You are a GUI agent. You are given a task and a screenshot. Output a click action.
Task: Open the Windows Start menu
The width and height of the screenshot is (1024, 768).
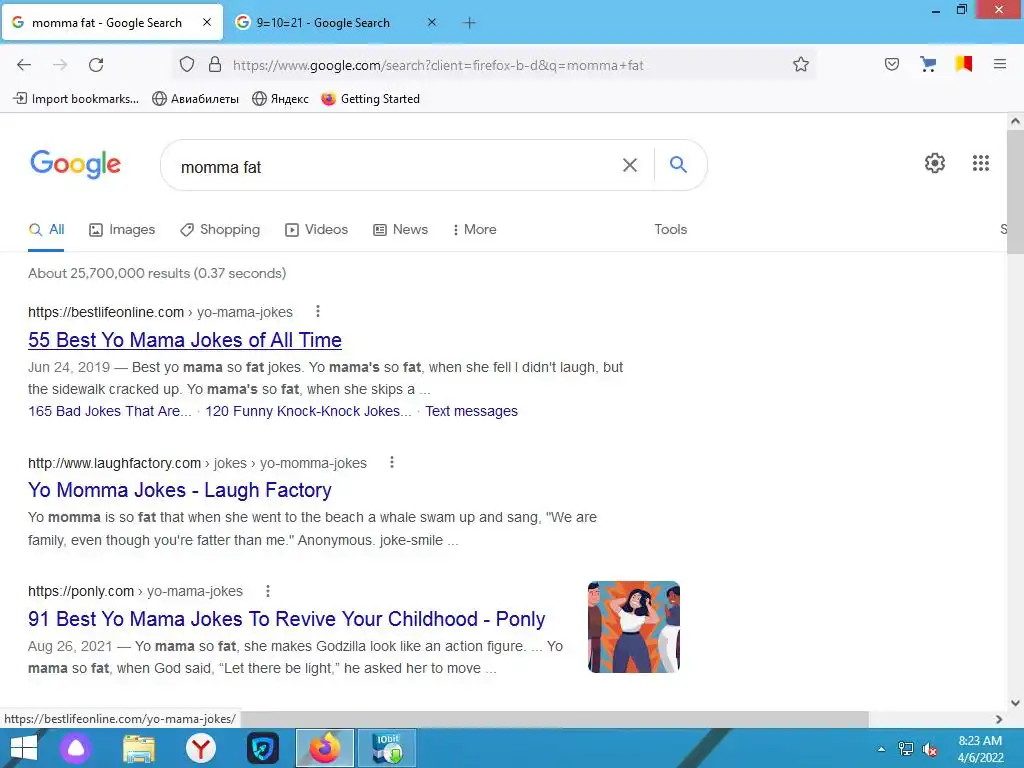click(24, 748)
